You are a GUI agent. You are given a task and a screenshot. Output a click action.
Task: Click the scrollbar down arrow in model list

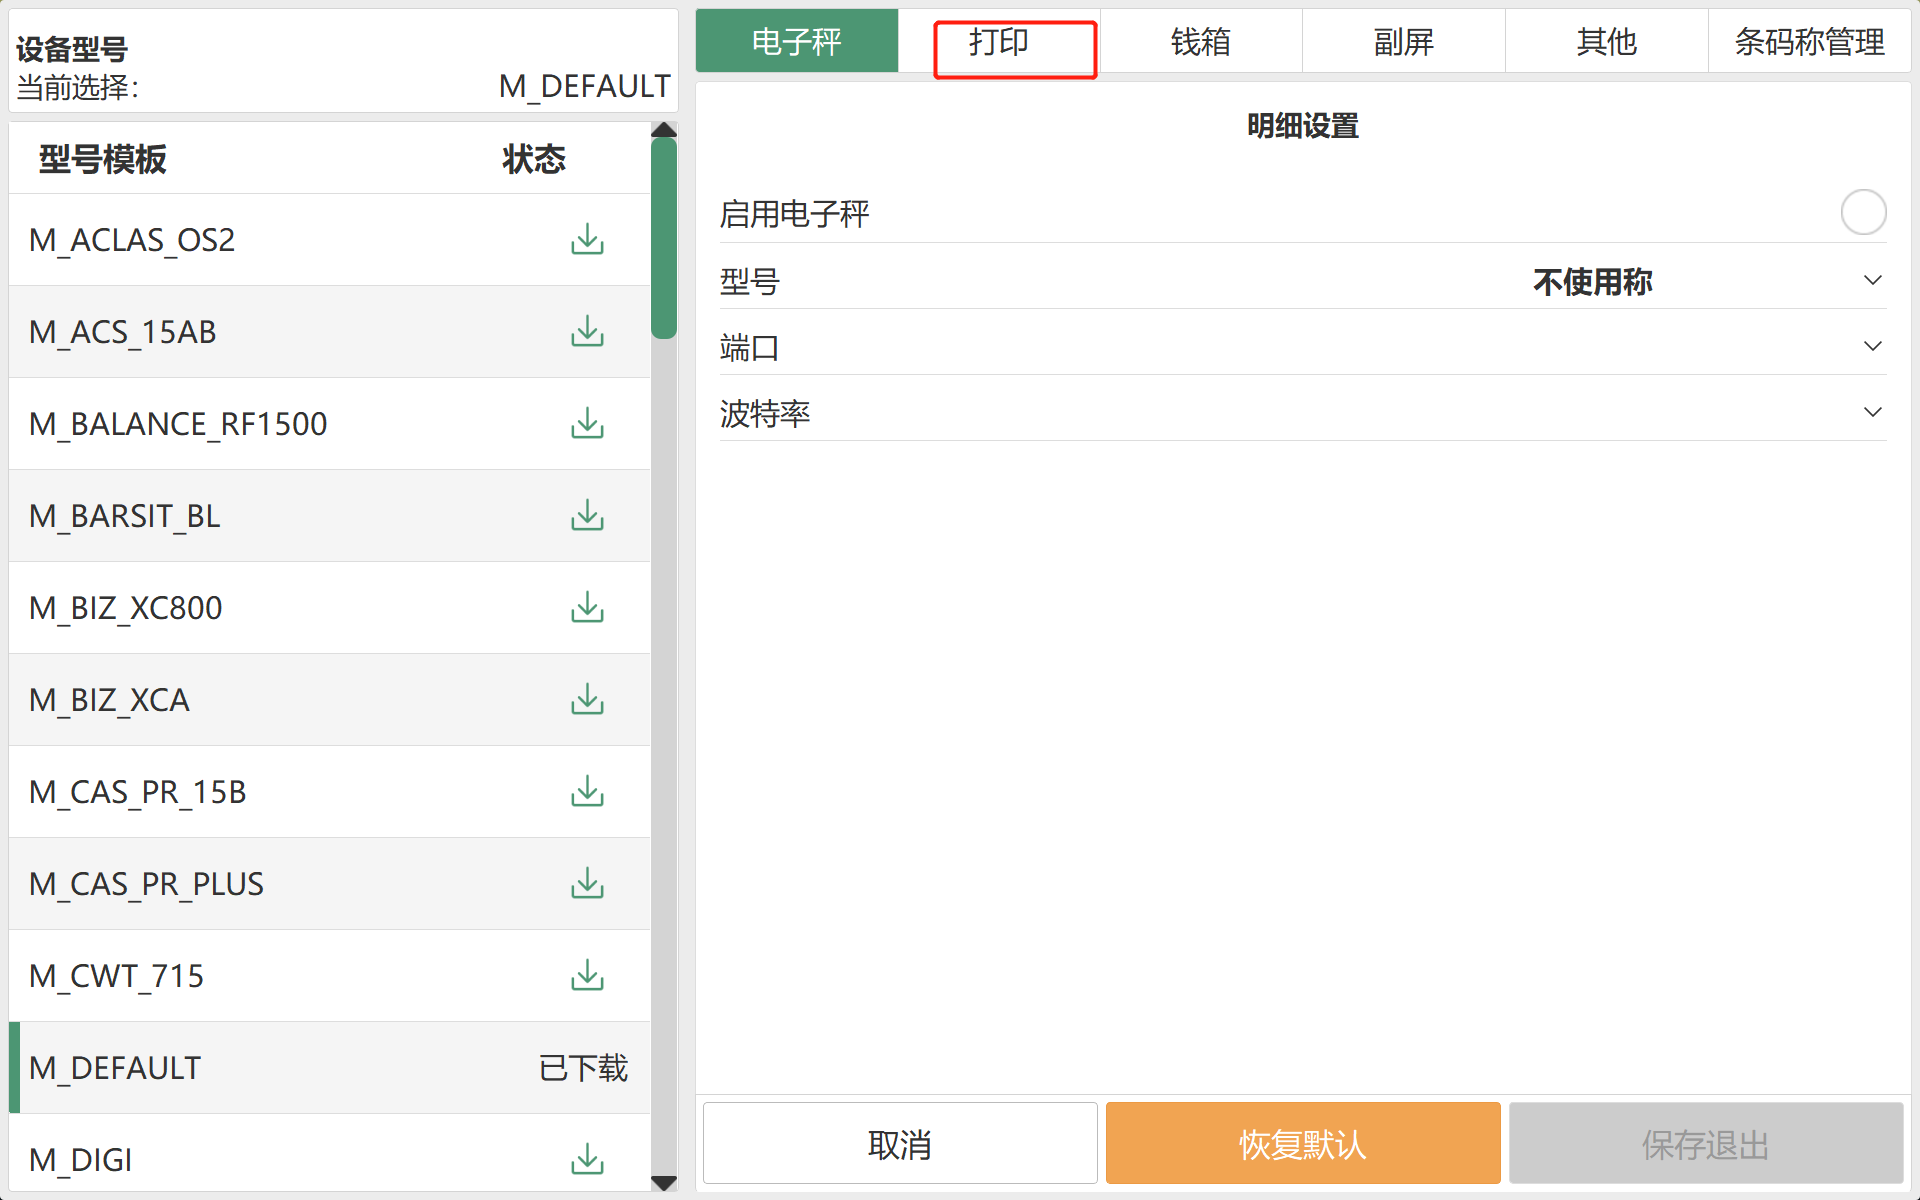[x=664, y=1183]
